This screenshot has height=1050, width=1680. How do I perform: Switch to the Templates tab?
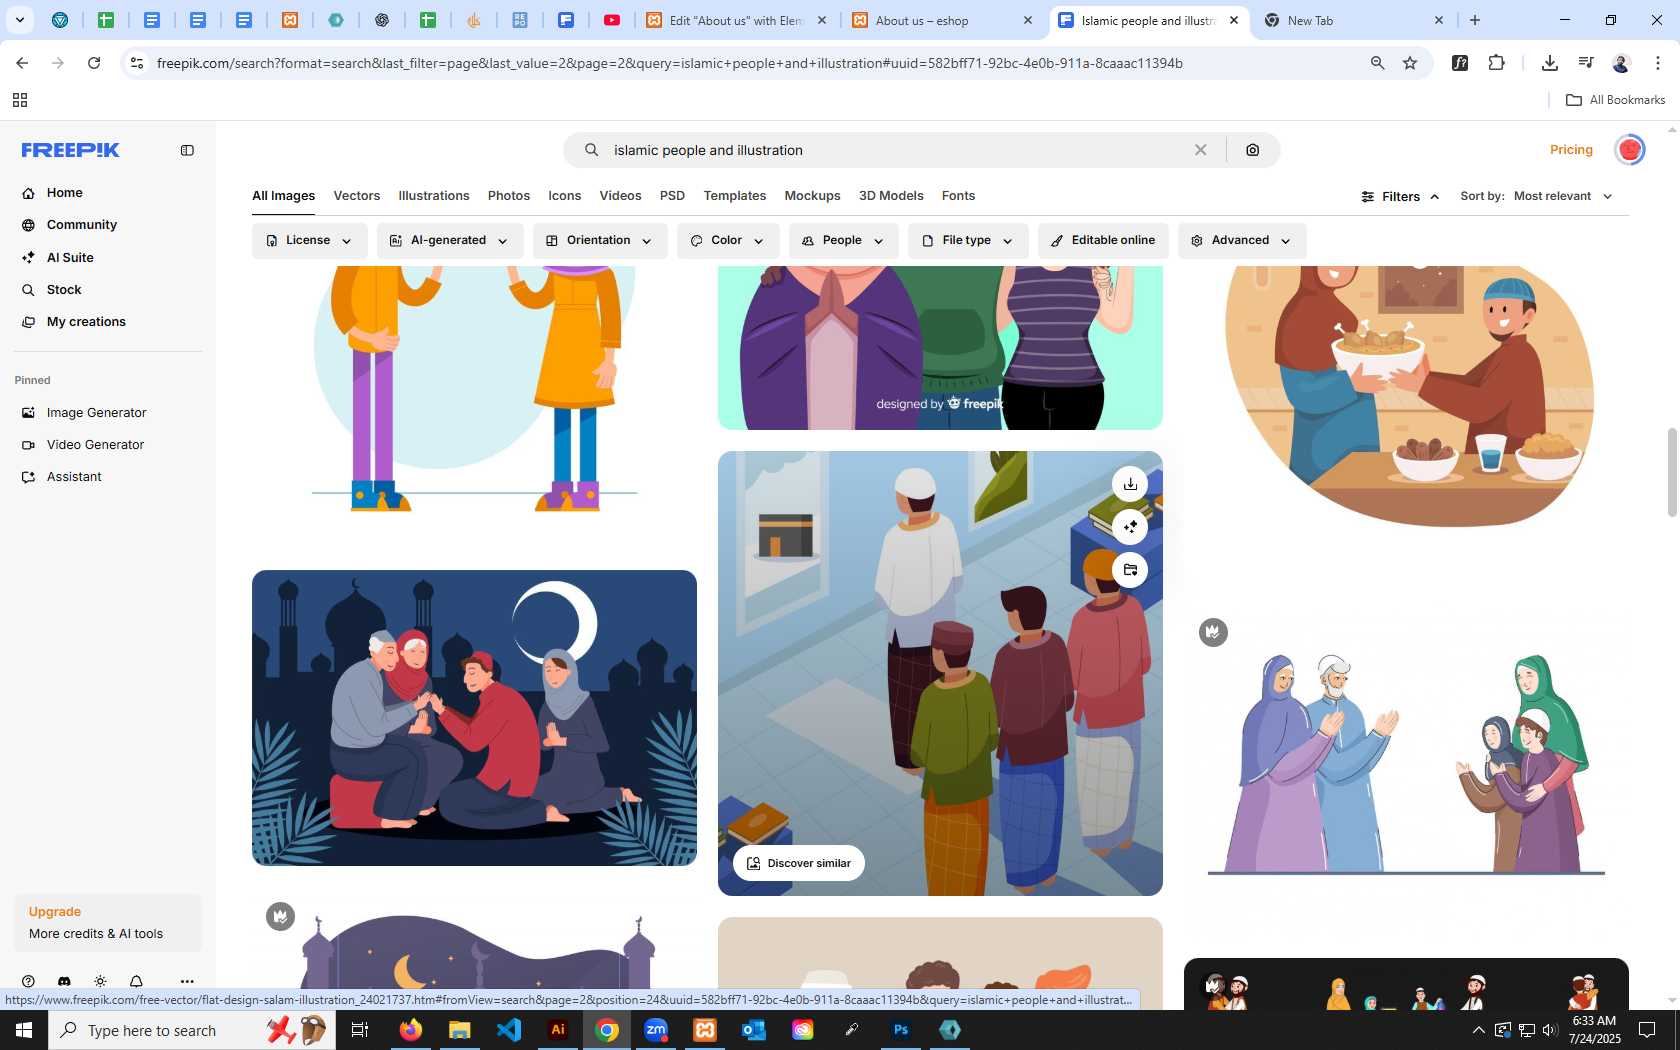pos(735,196)
